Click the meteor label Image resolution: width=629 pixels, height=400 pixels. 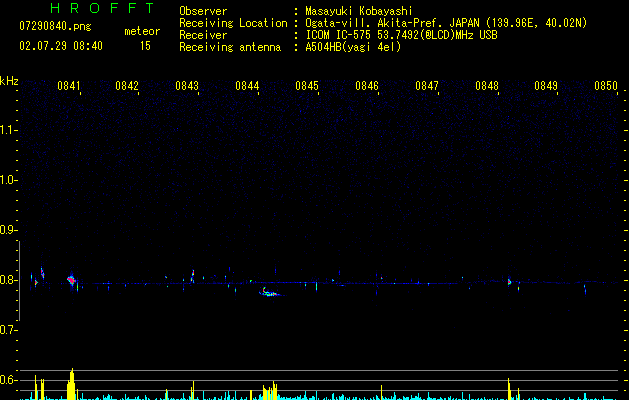coord(142,31)
